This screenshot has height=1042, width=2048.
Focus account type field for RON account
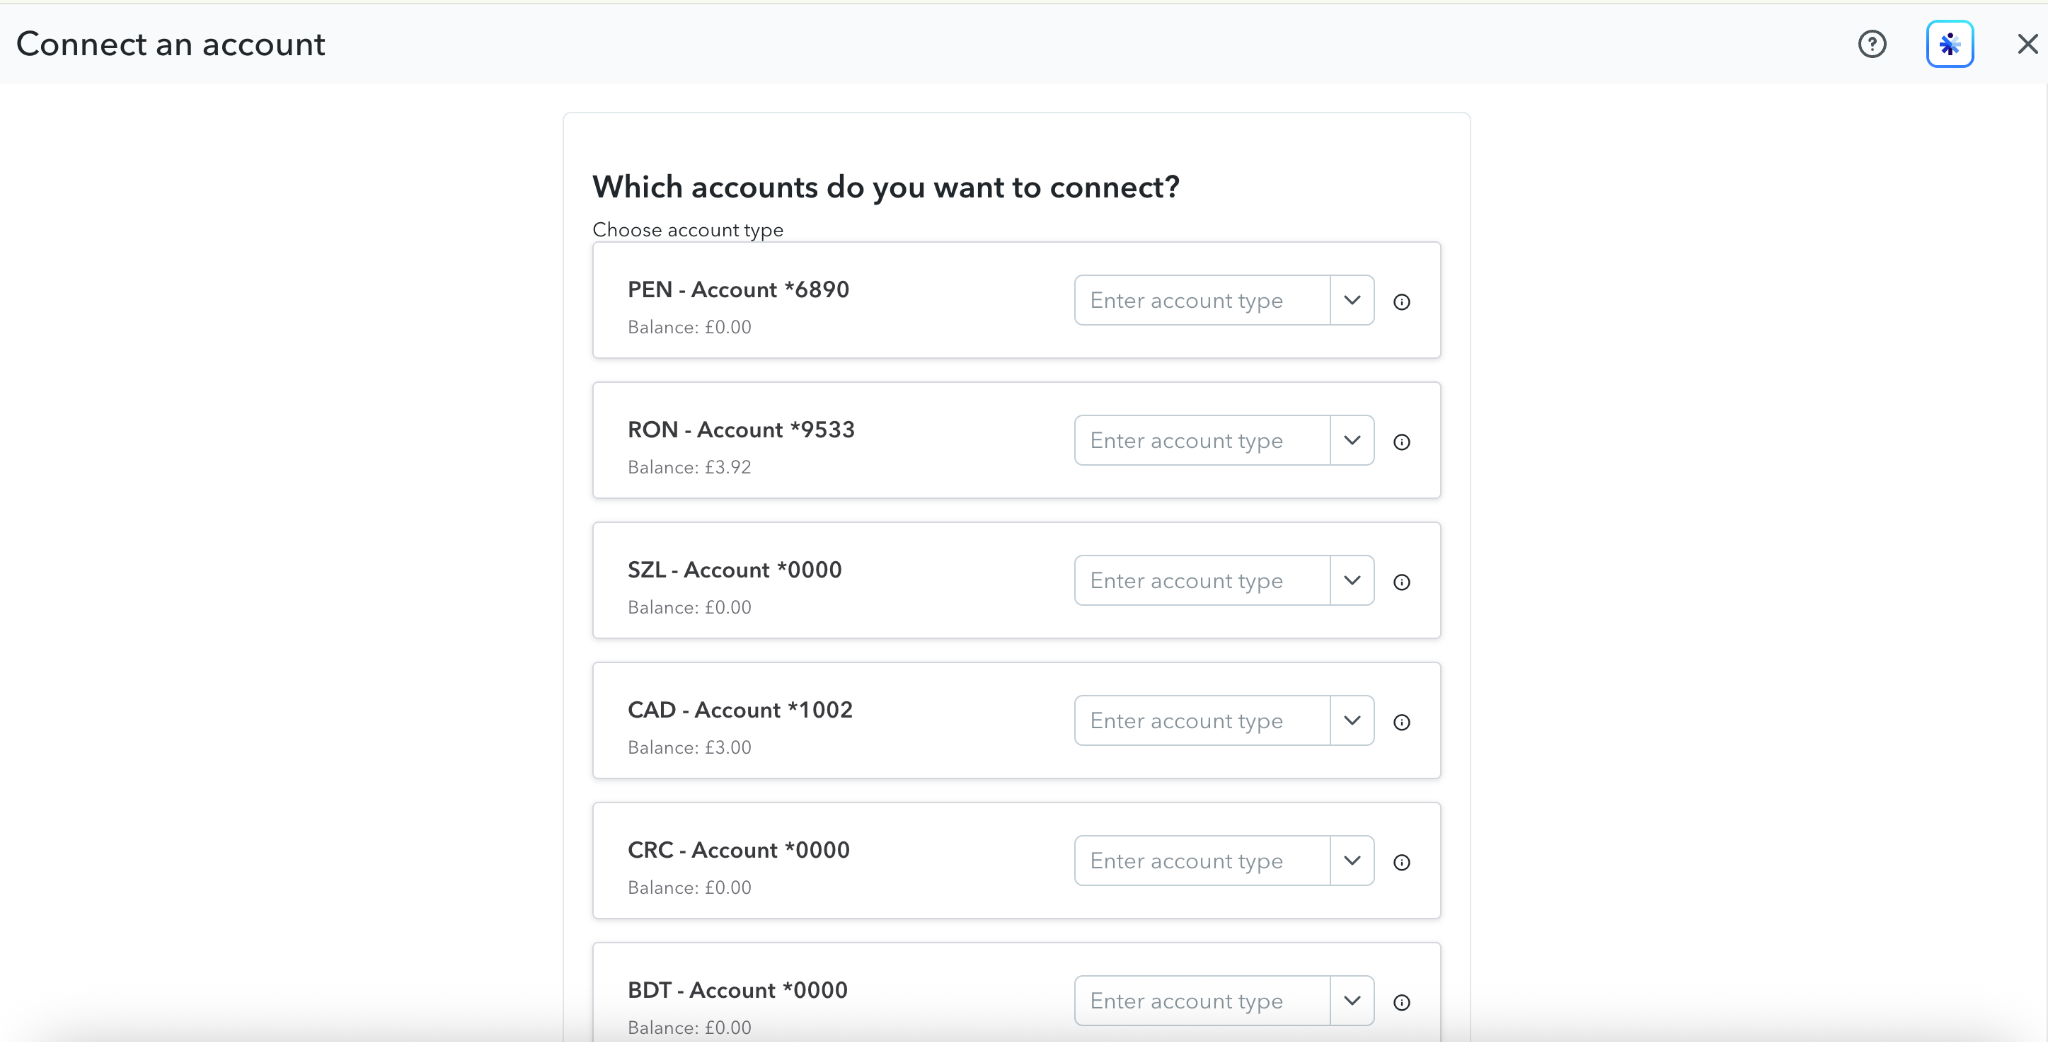click(1202, 440)
